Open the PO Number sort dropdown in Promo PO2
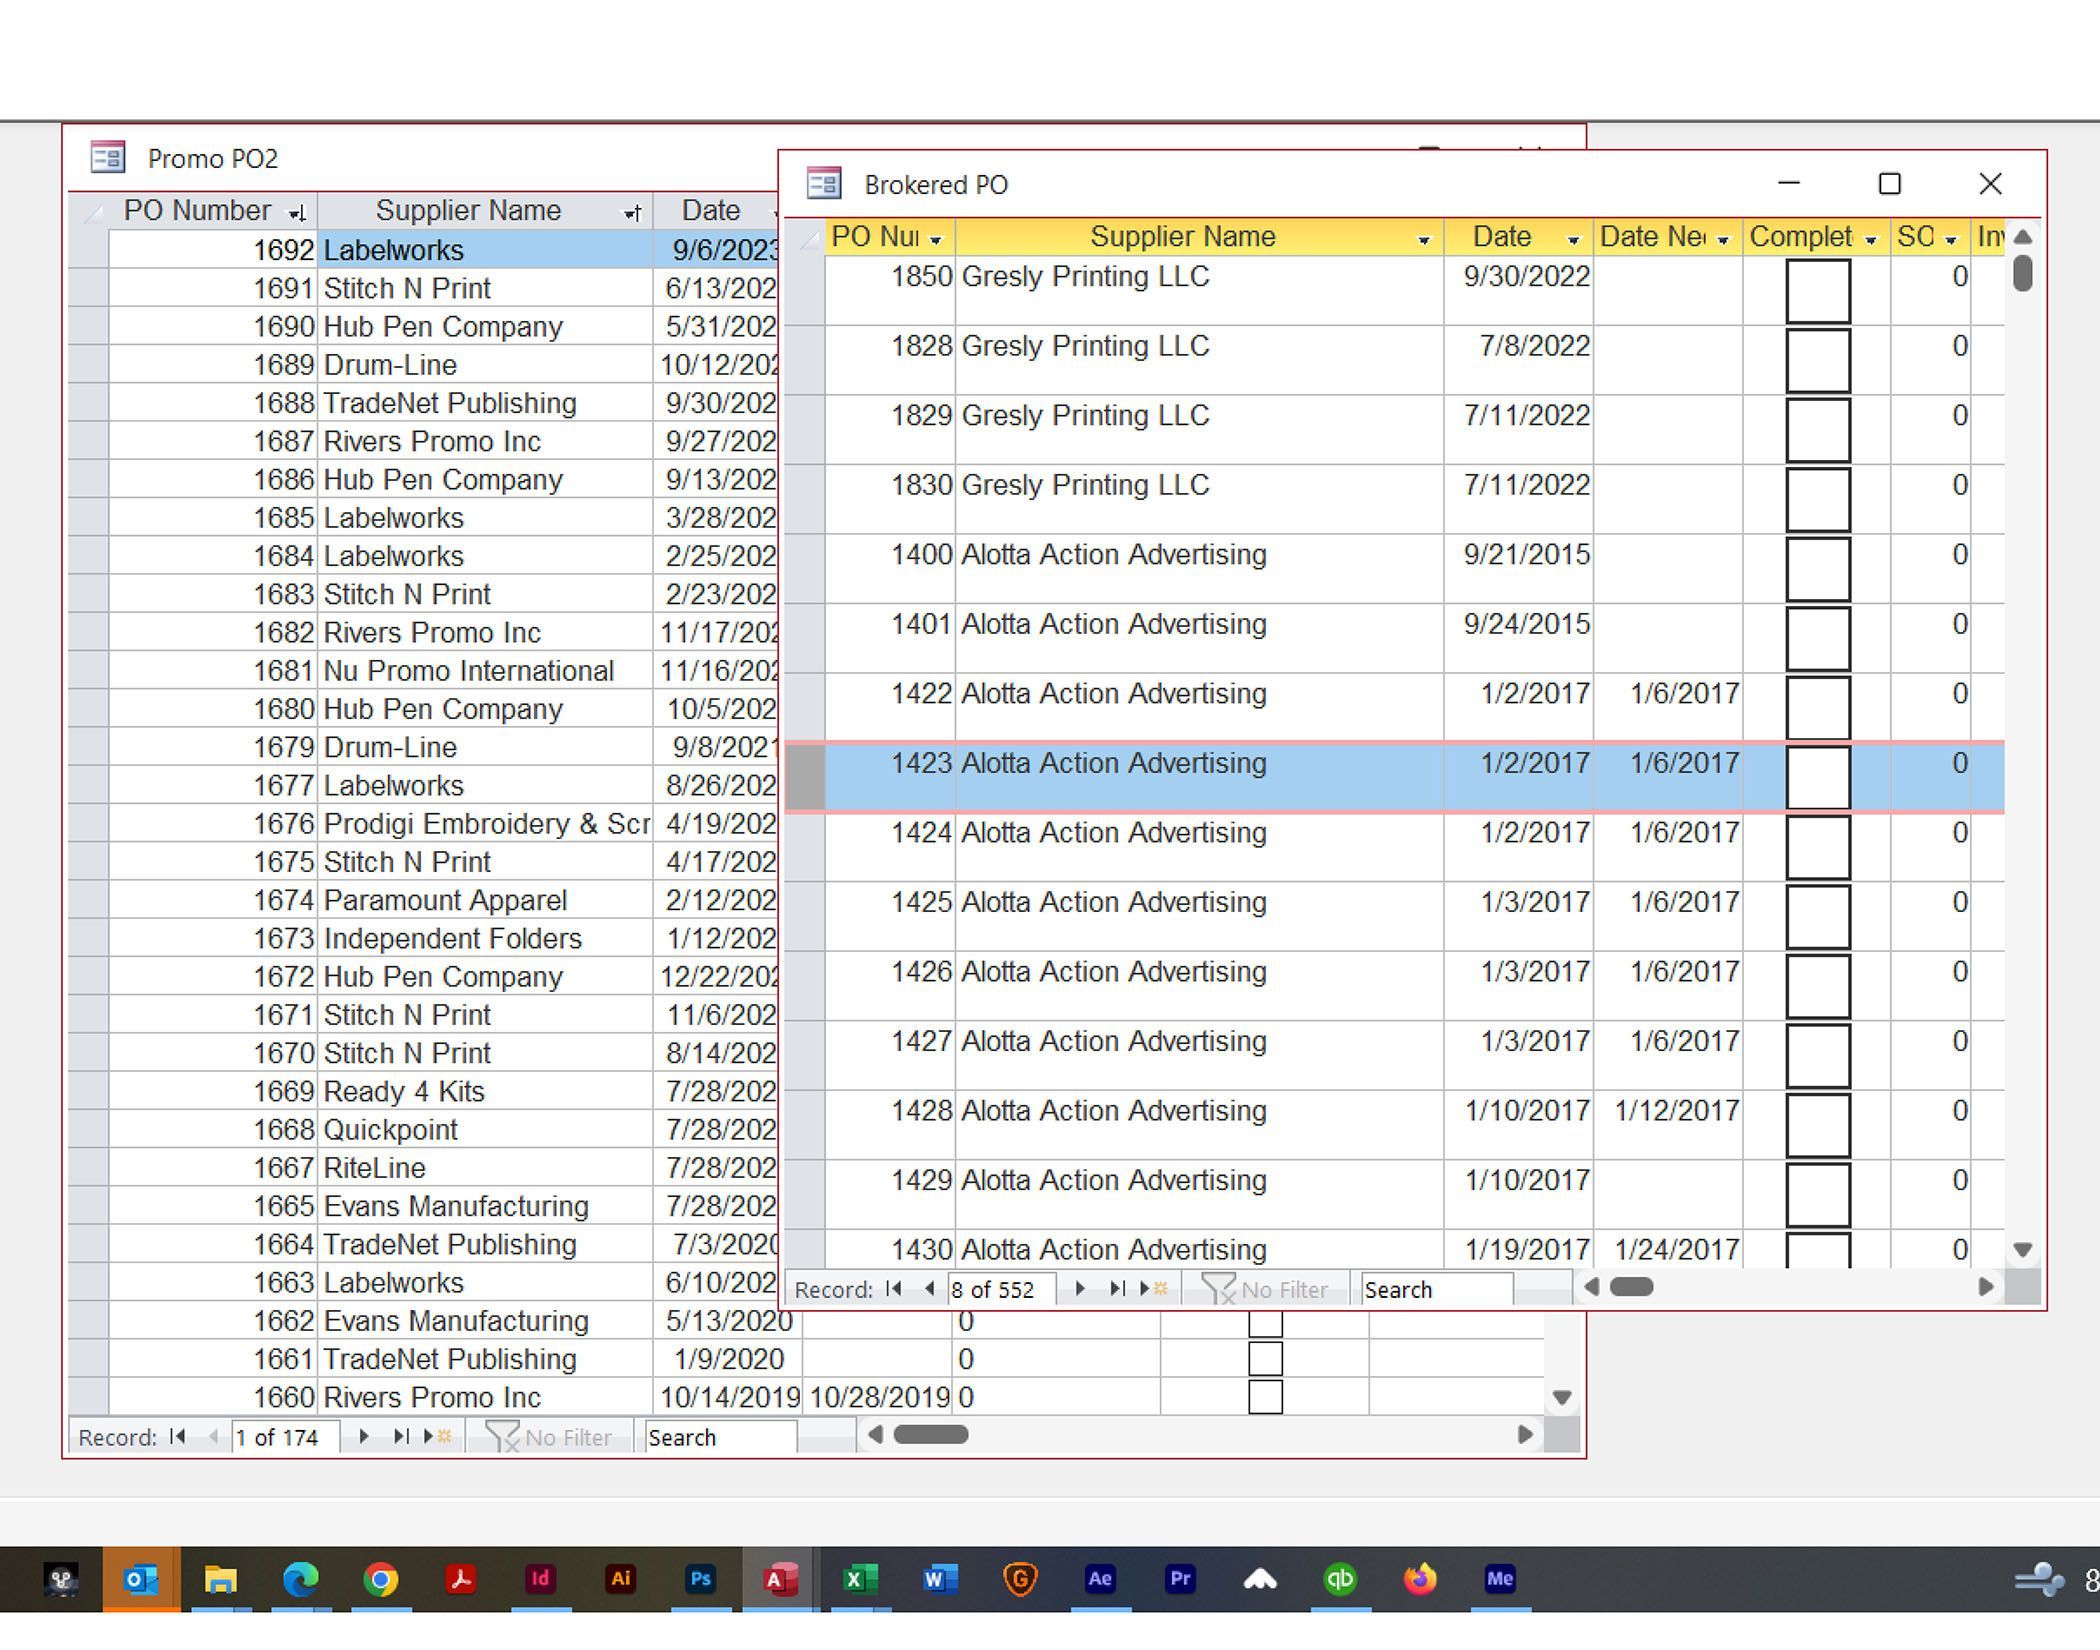This screenshot has height=1650, width=2100. 297,211
